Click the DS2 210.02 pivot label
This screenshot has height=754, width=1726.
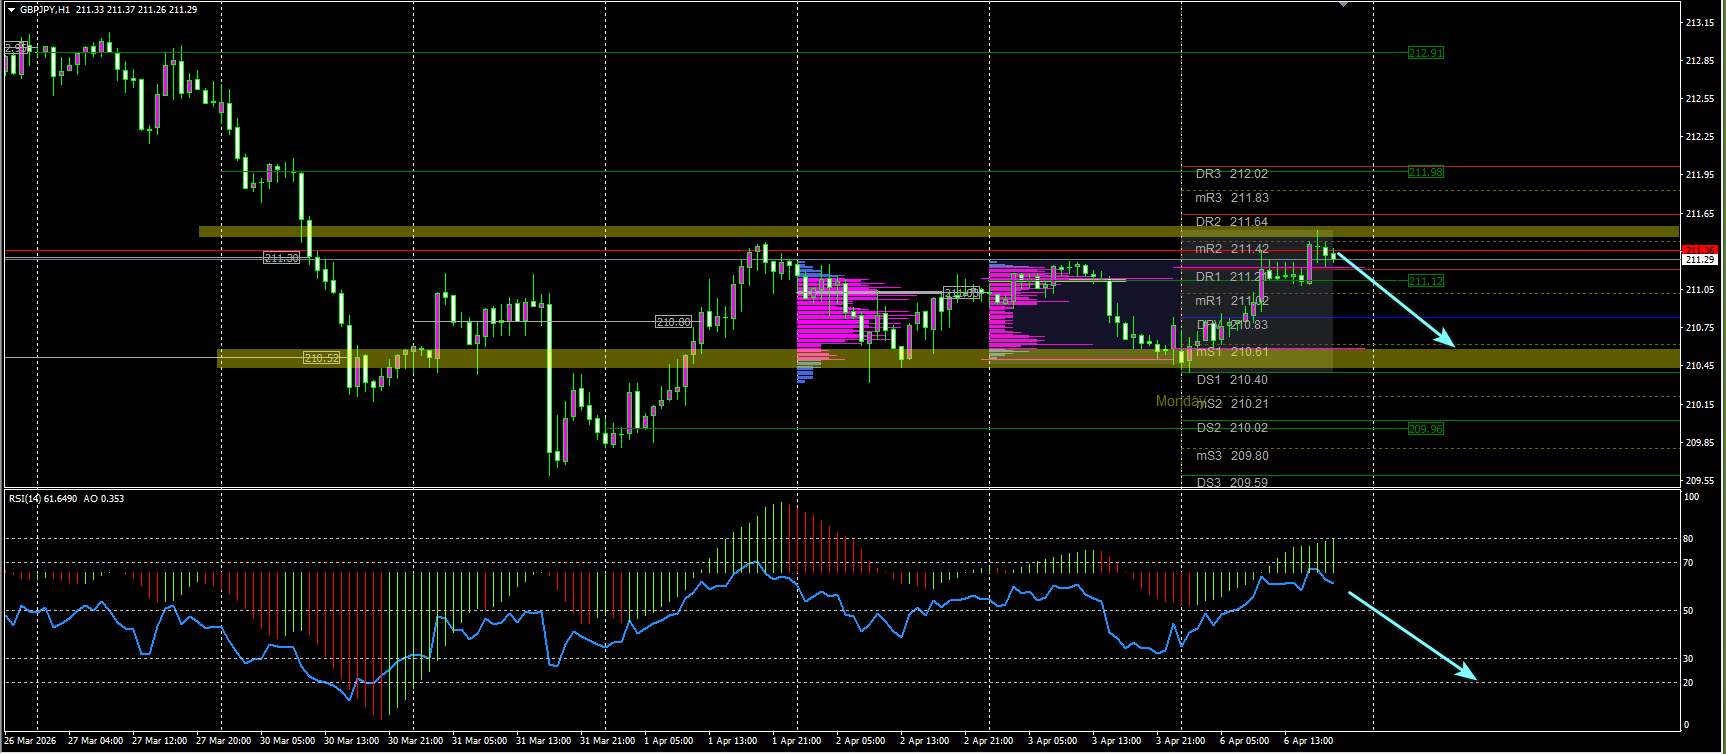click(x=1232, y=428)
